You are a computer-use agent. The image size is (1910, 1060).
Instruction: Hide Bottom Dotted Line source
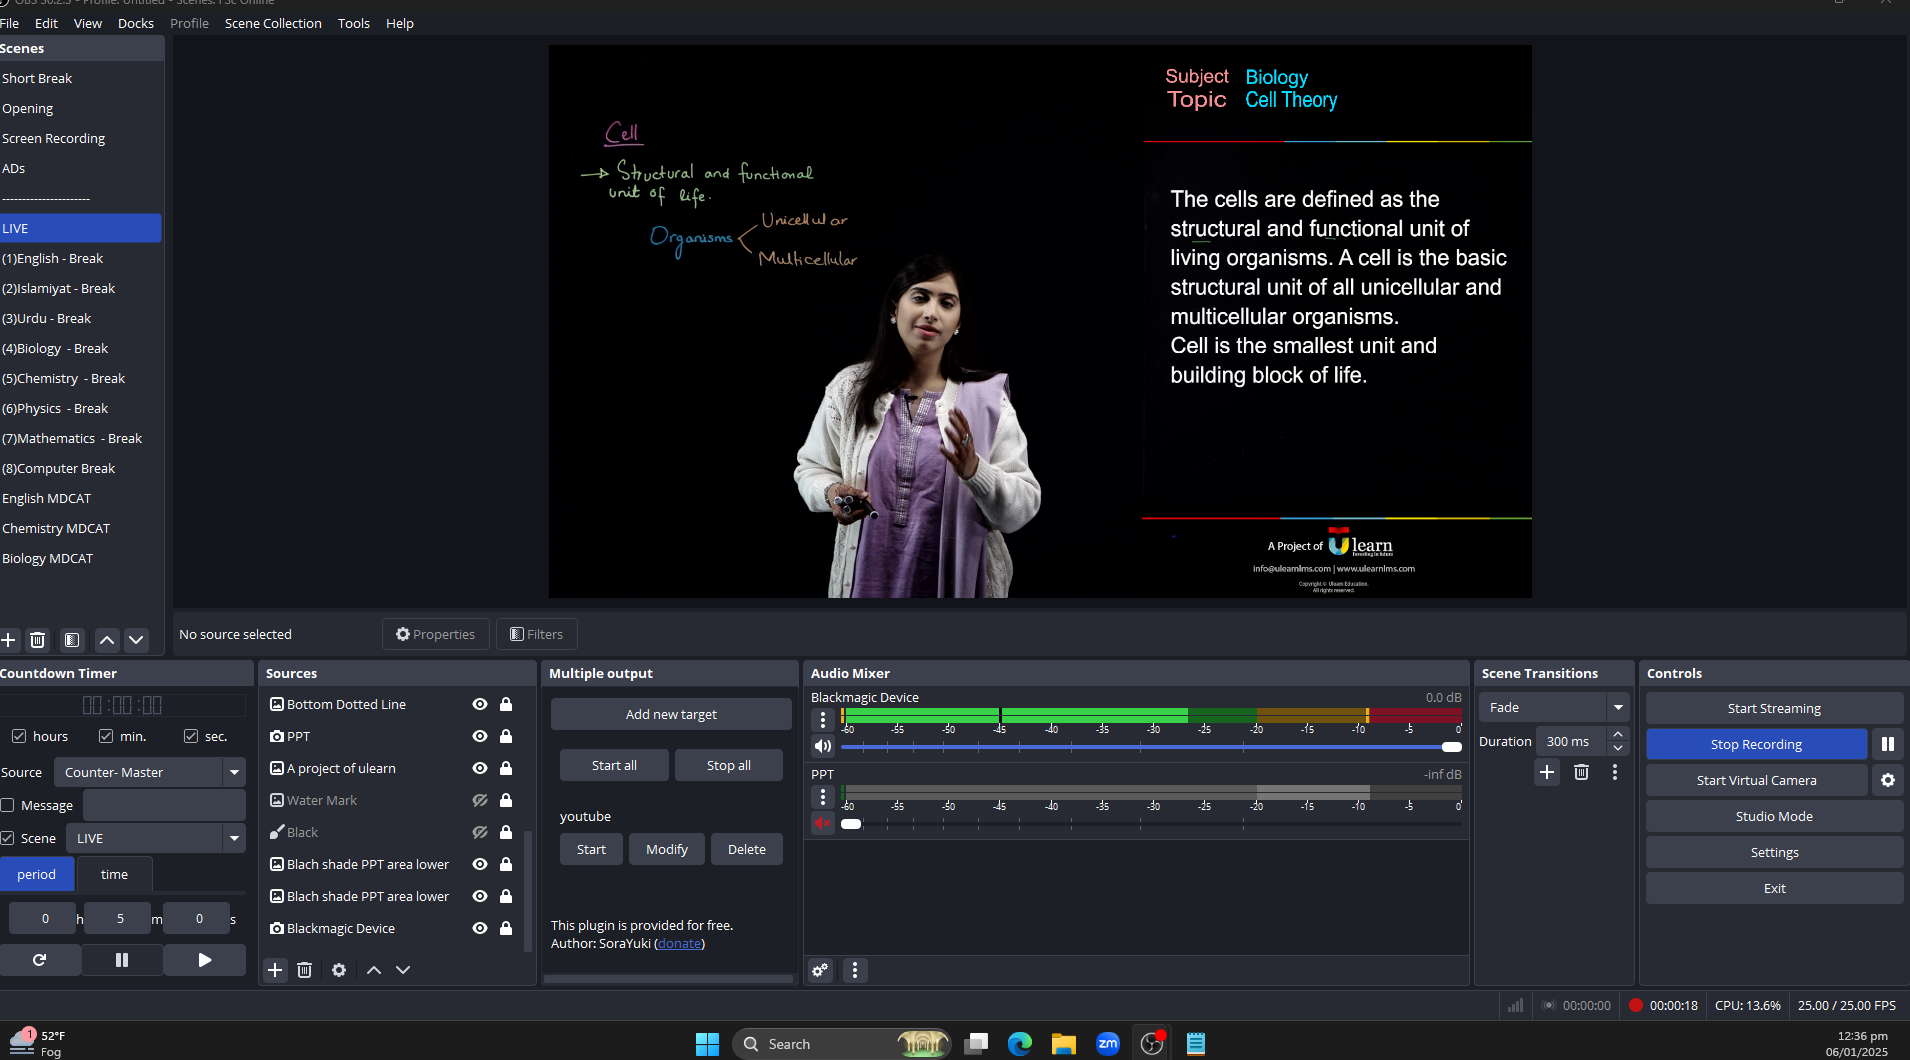pyautogui.click(x=480, y=704)
